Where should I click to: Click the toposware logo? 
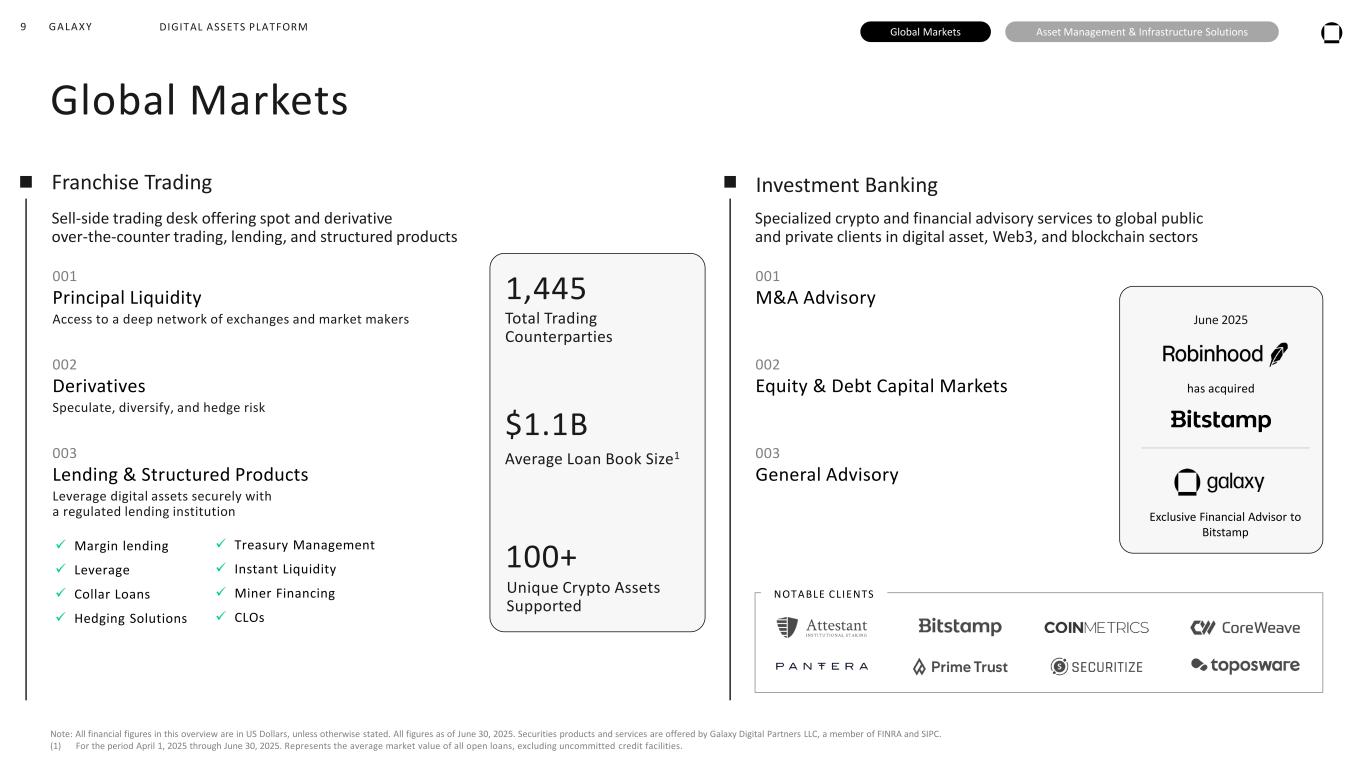(x=1244, y=666)
